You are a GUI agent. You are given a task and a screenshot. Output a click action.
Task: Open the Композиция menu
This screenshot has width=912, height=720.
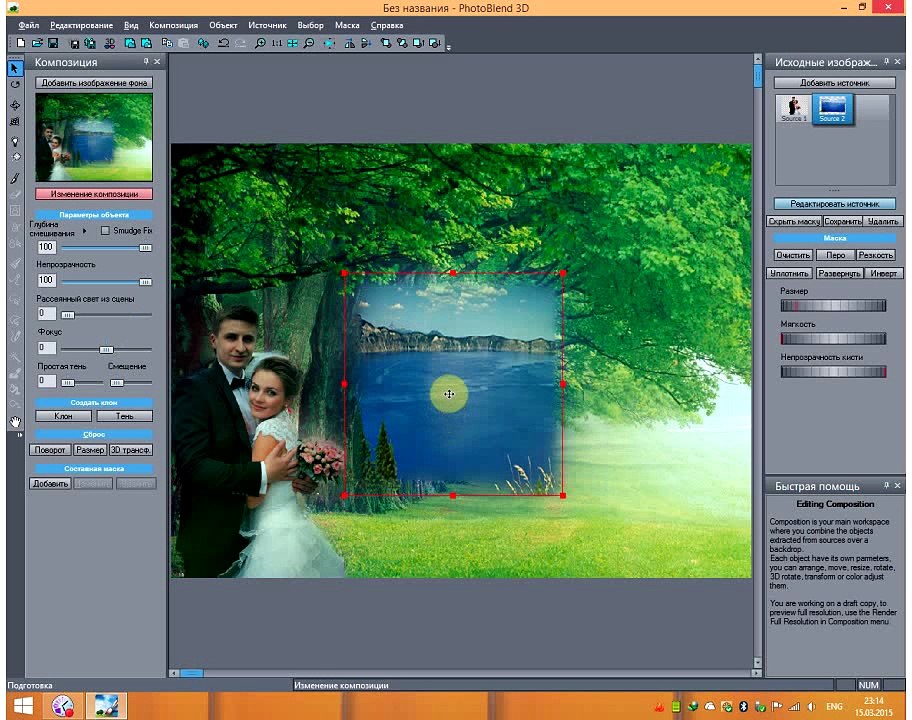pyautogui.click(x=173, y=25)
